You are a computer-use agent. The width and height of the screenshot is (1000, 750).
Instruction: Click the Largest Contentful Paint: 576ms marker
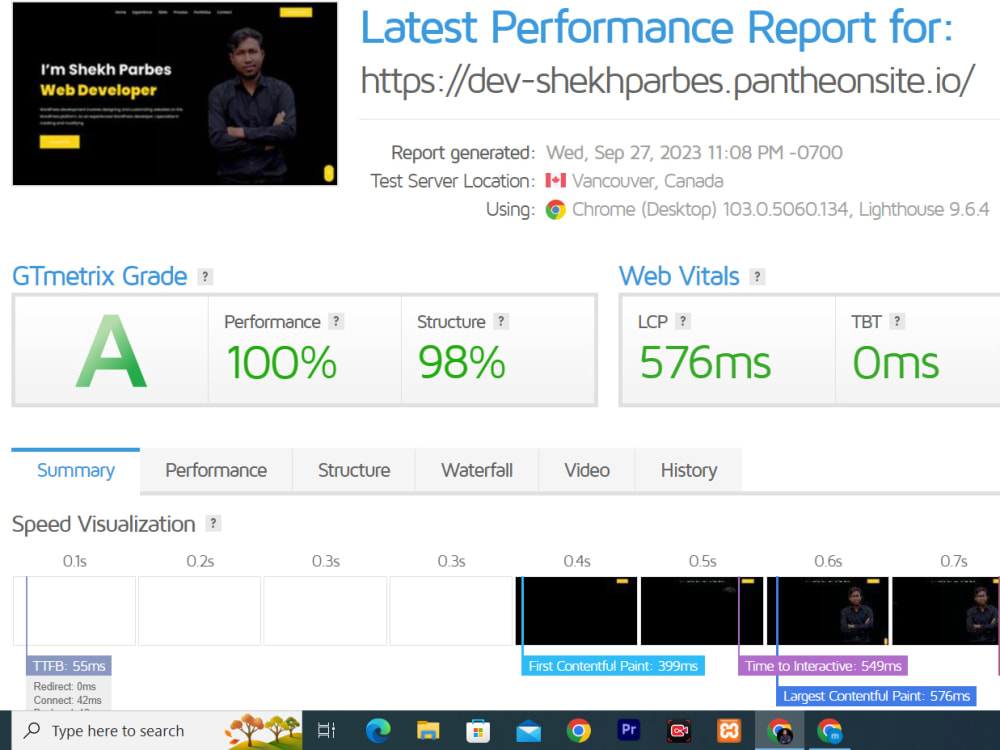(x=876, y=696)
